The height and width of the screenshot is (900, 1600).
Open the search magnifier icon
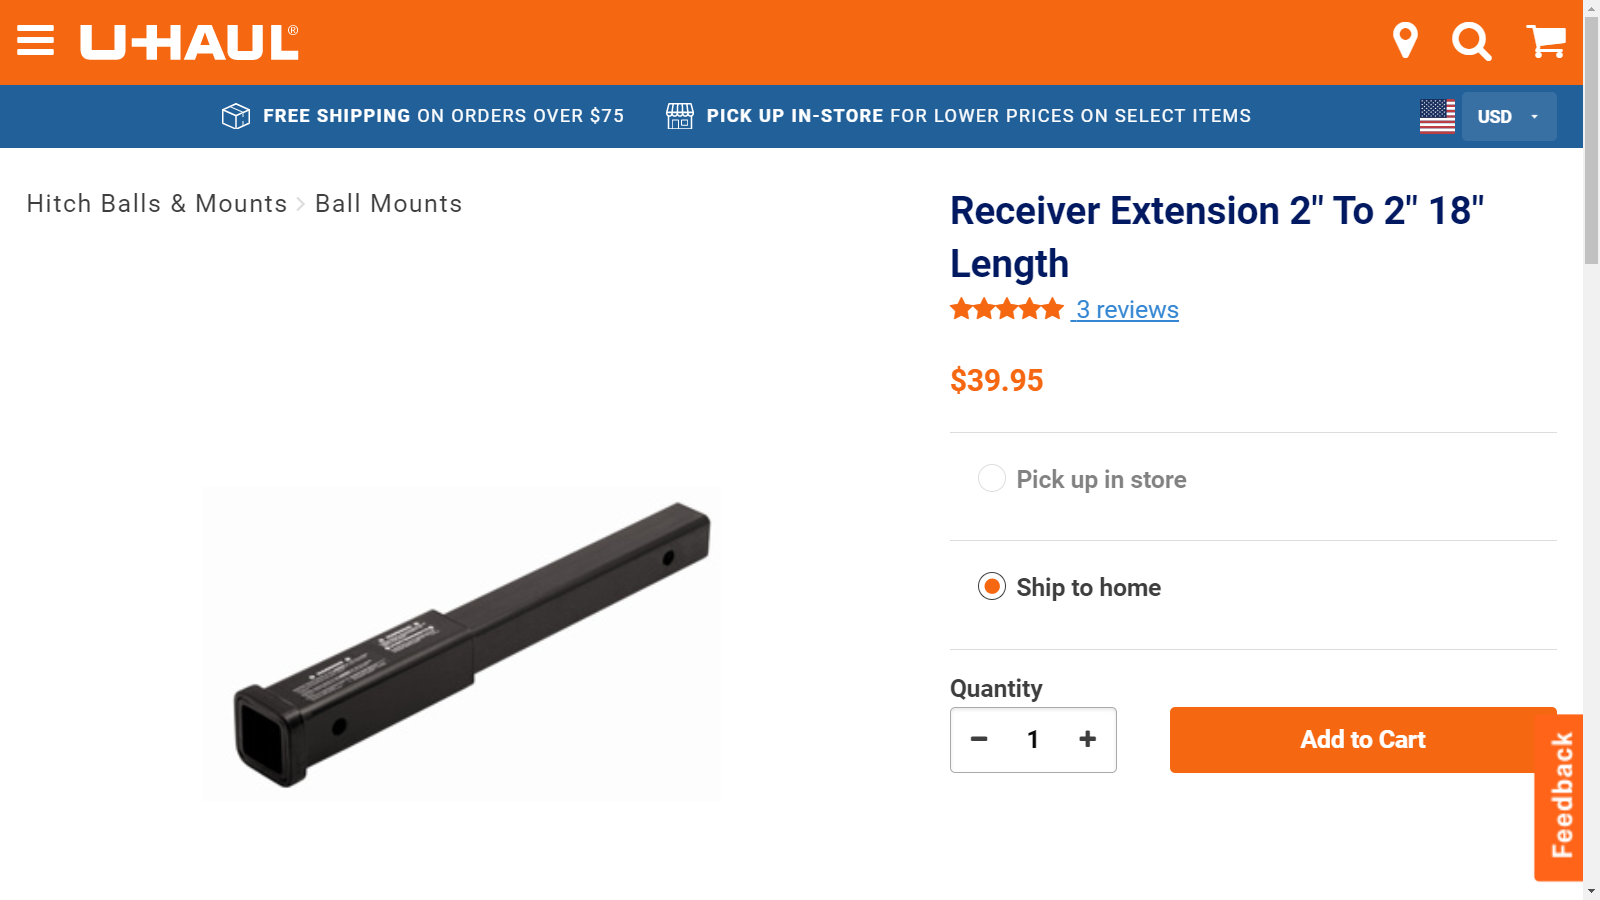pyautogui.click(x=1471, y=42)
